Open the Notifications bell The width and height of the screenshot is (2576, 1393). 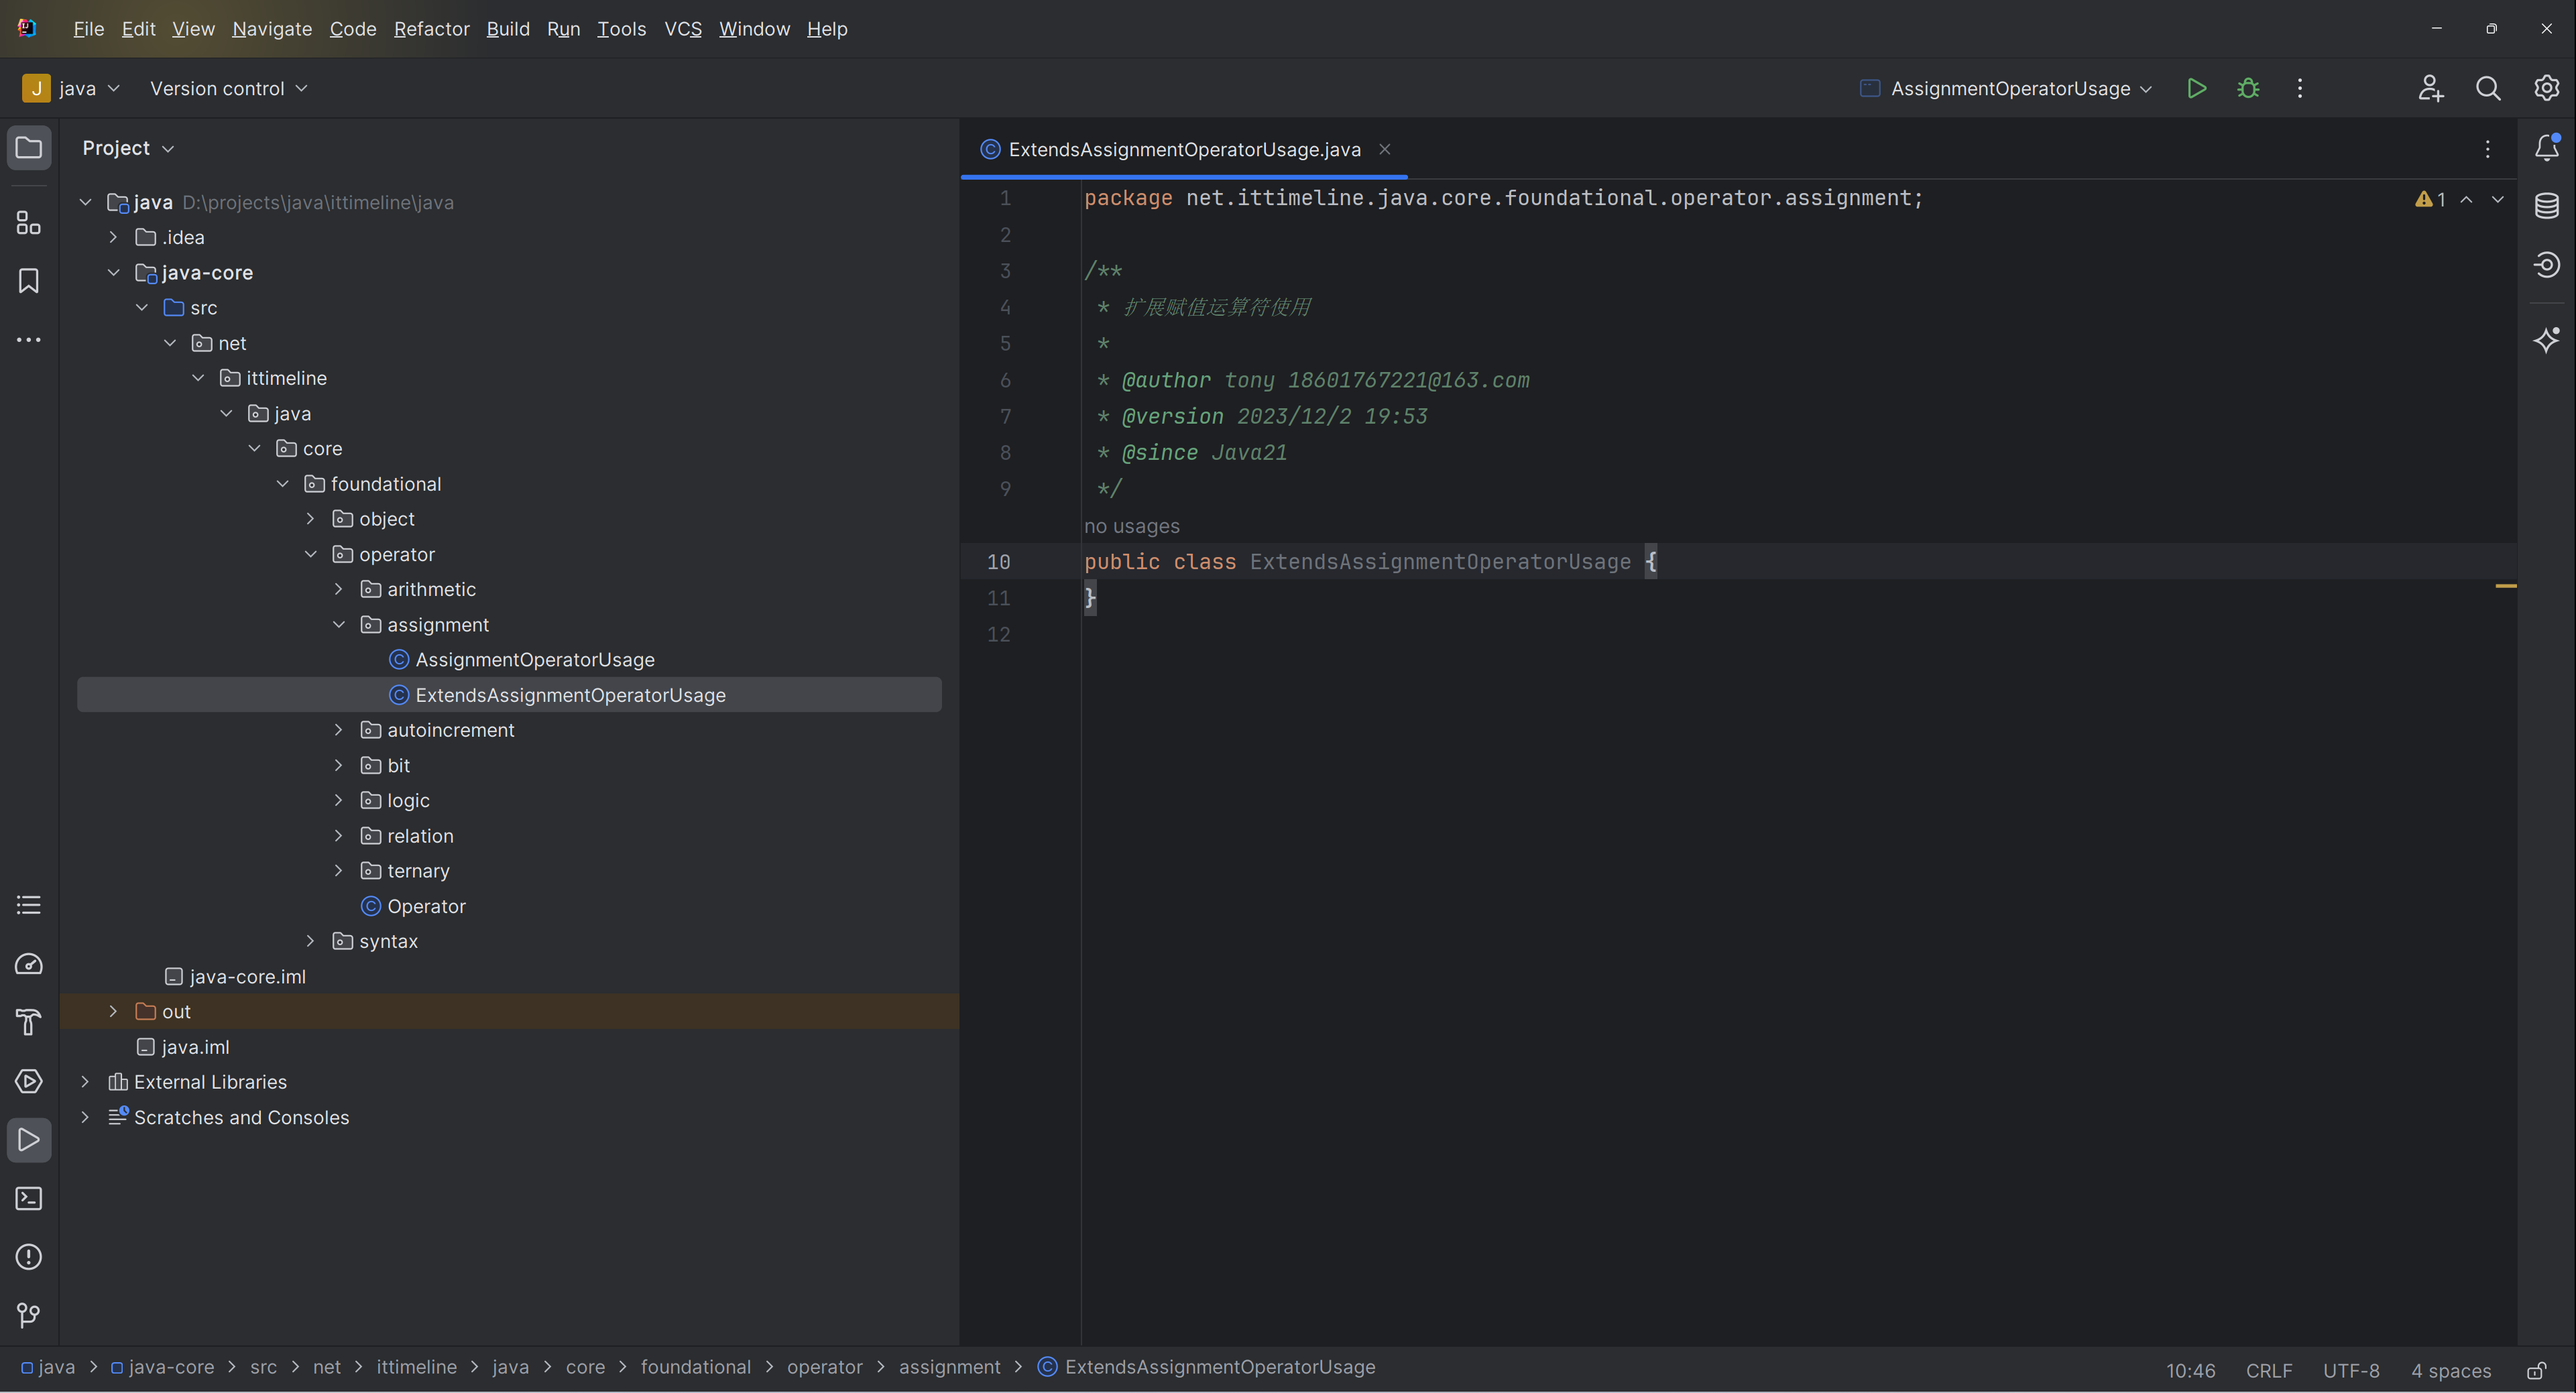point(2547,148)
